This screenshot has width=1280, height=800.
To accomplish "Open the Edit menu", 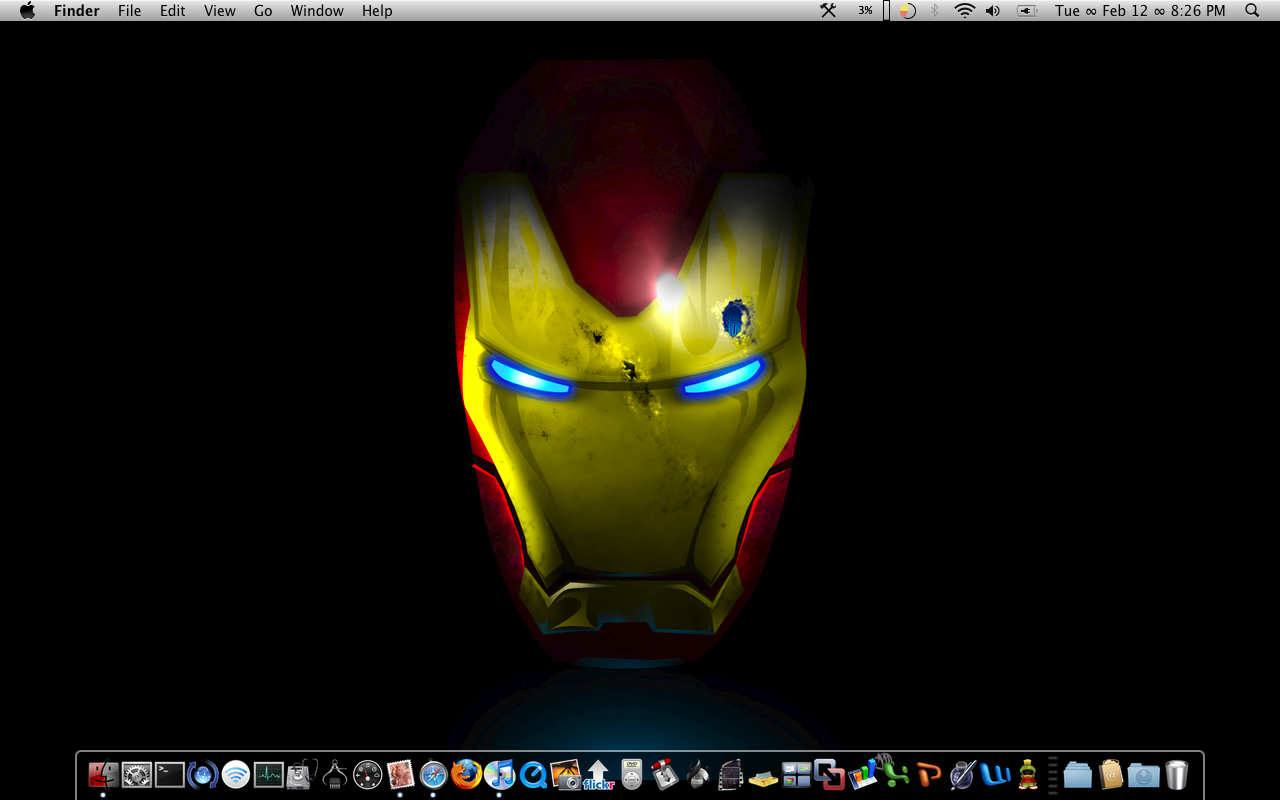I will pyautogui.click(x=173, y=11).
